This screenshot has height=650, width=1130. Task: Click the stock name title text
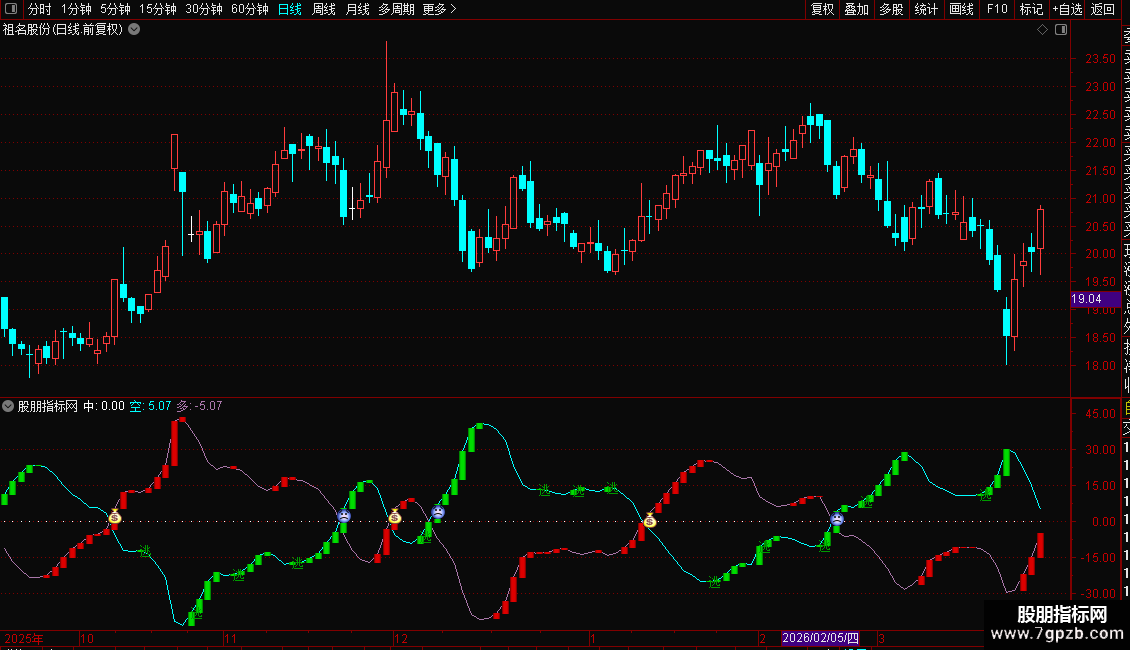(x=63, y=30)
